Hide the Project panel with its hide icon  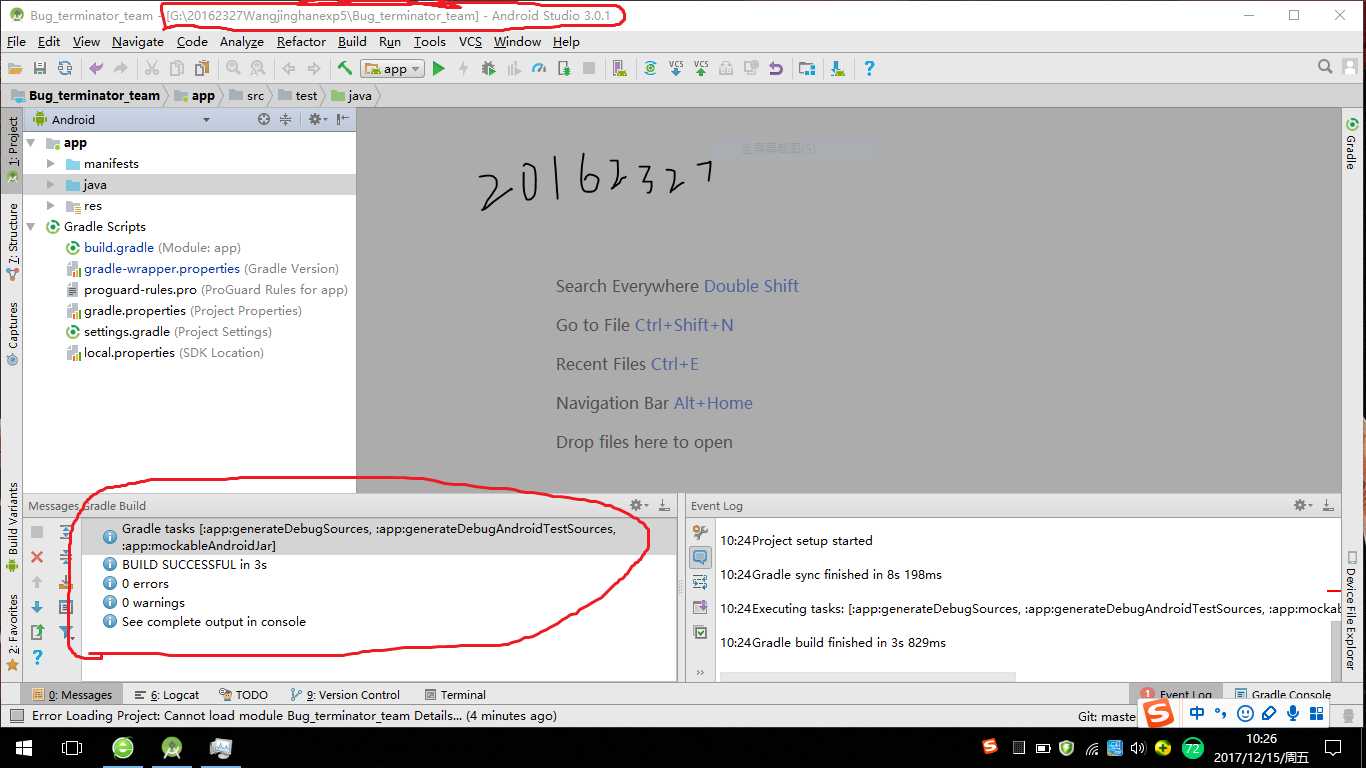click(x=343, y=119)
